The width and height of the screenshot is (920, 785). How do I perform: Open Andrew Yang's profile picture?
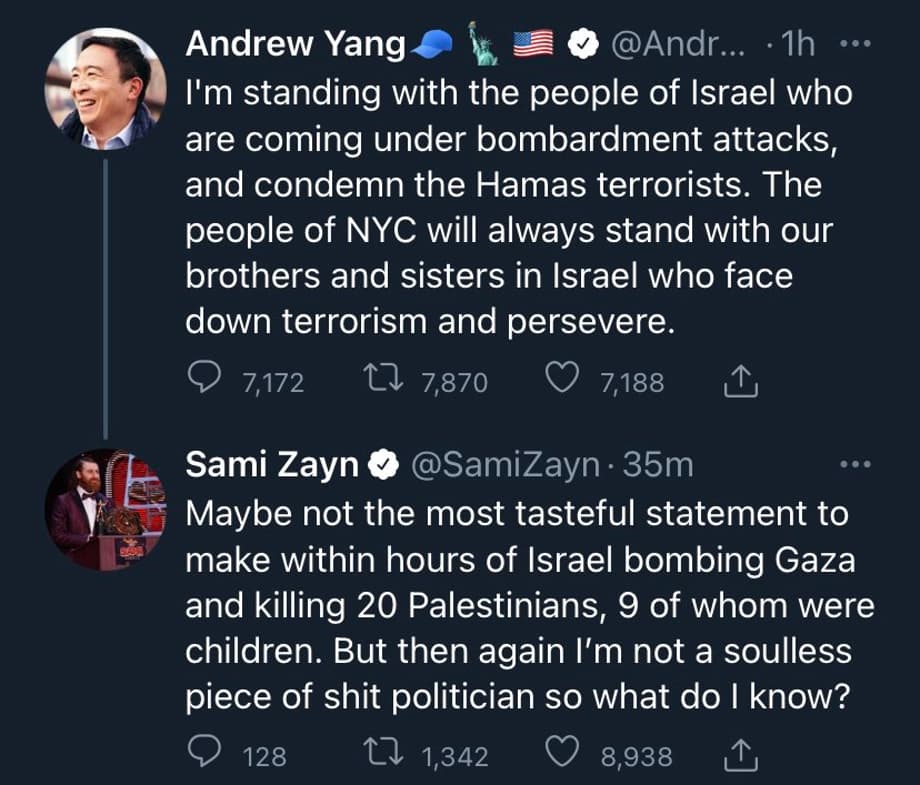click(105, 88)
